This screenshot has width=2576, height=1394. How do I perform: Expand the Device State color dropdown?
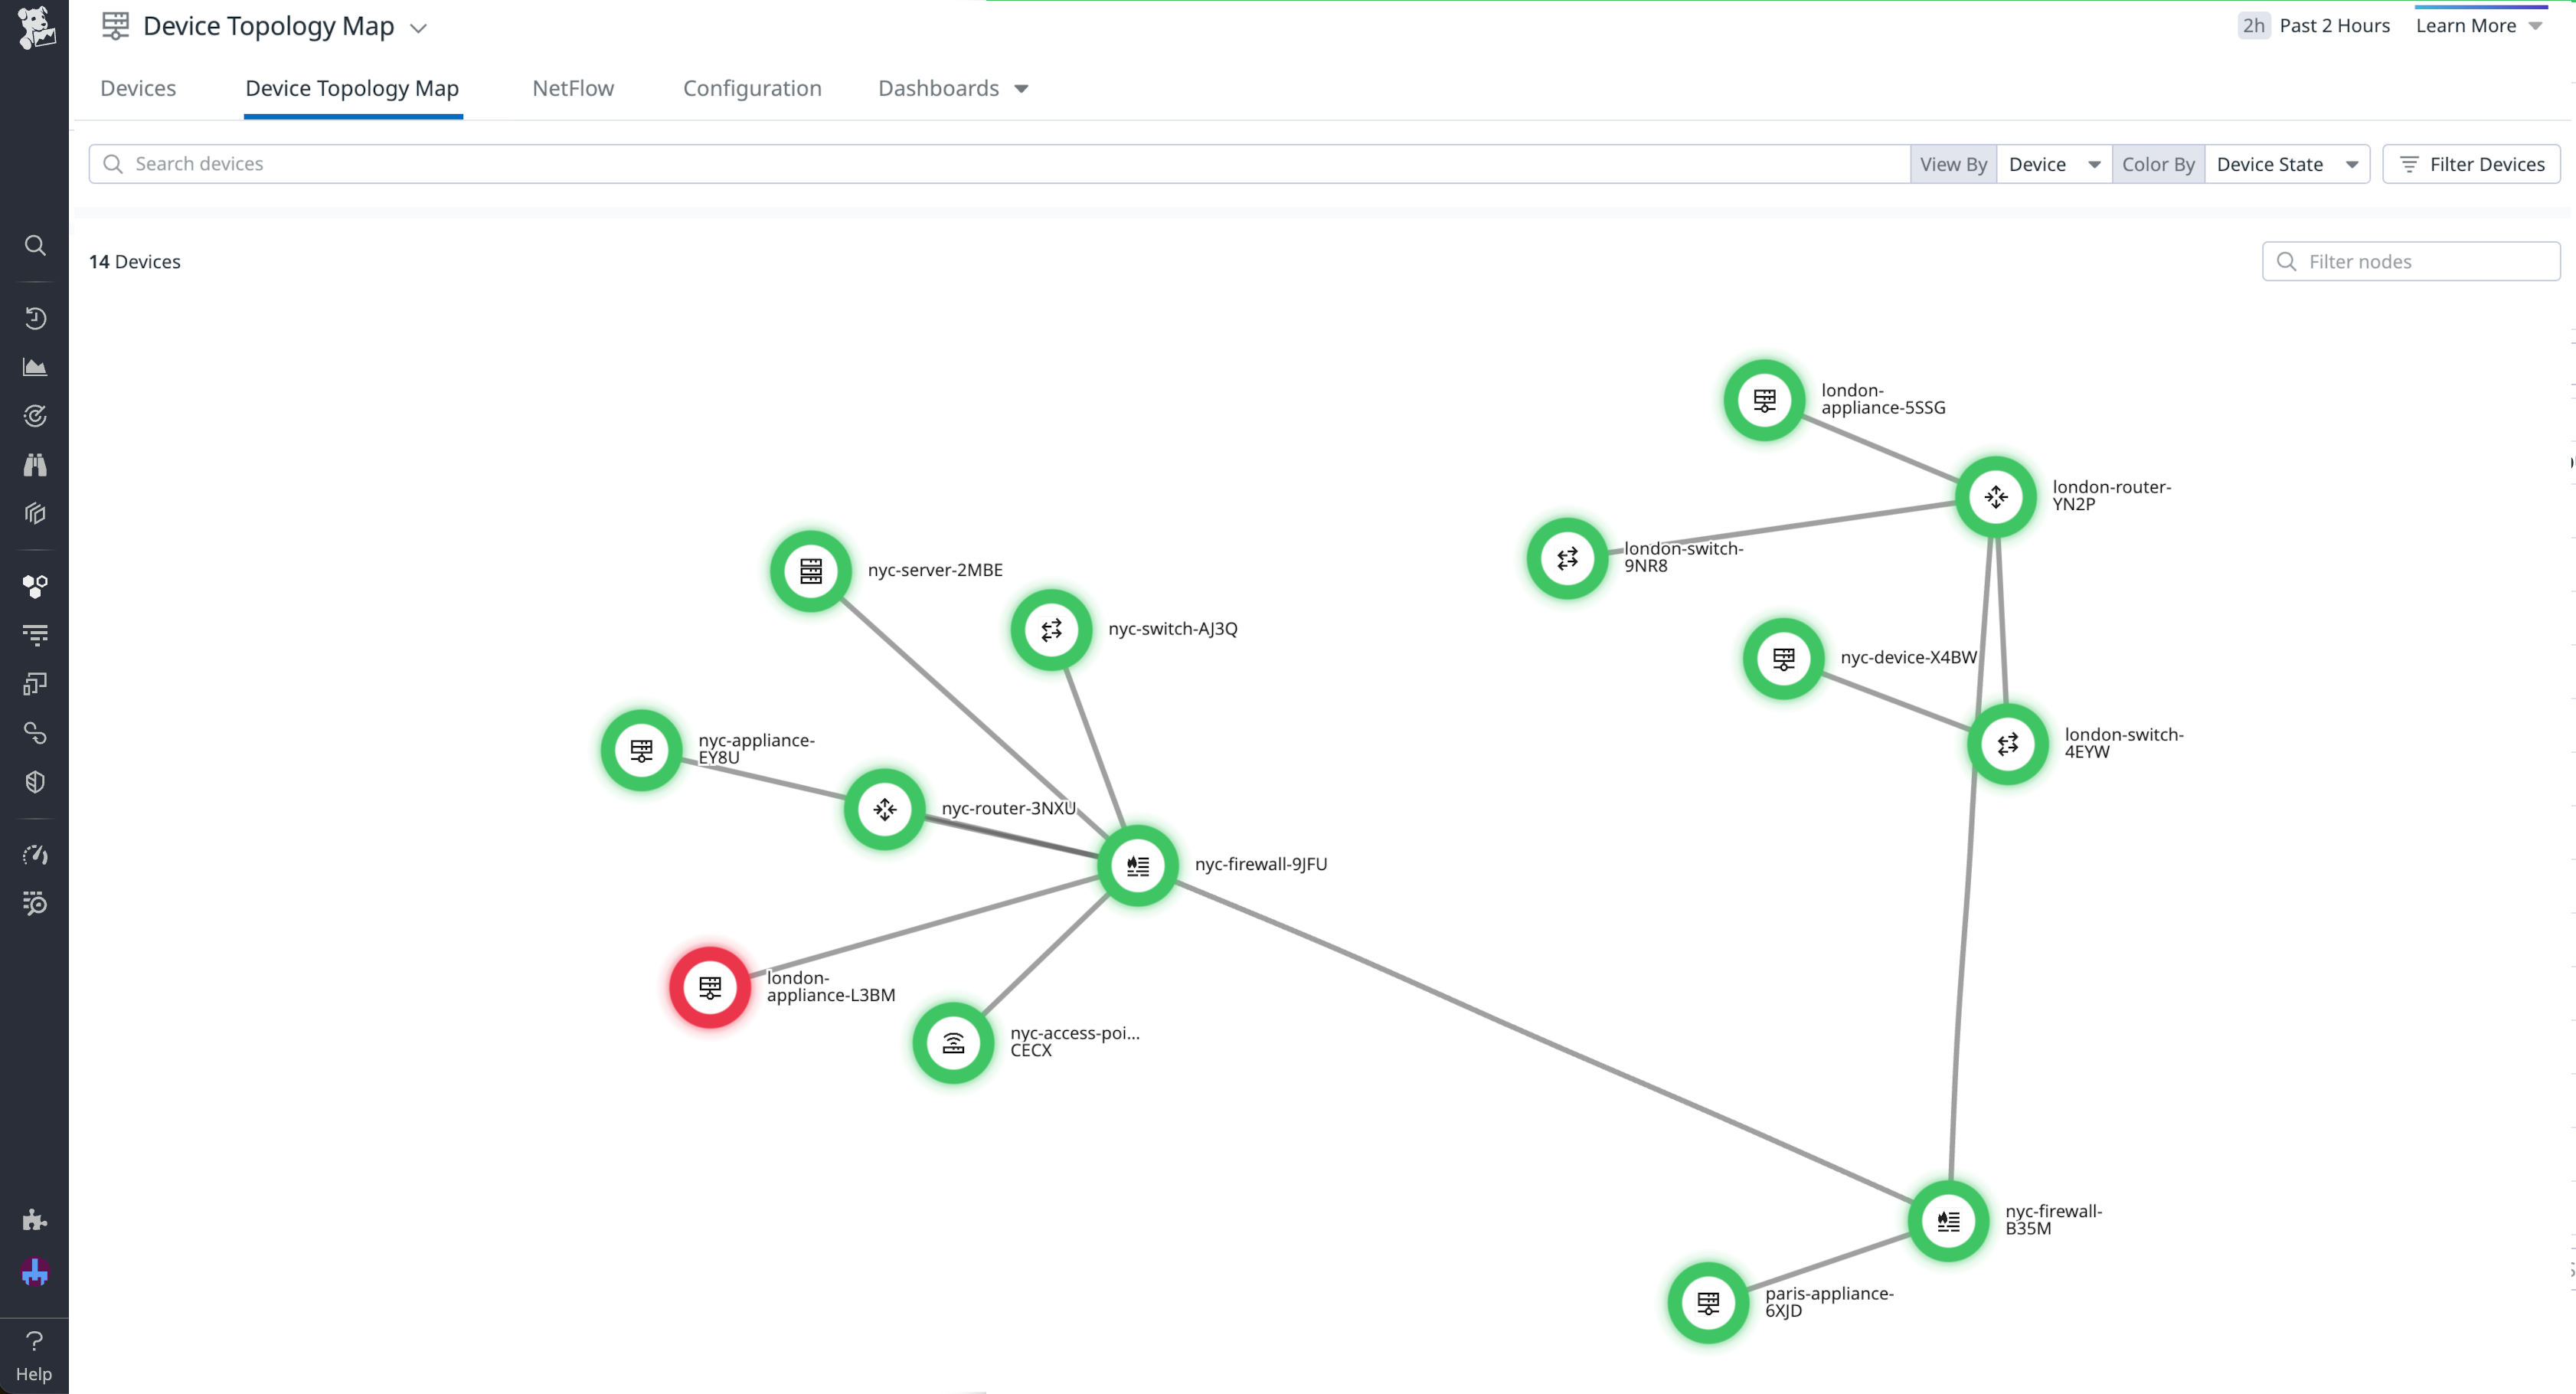point(2287,163)
